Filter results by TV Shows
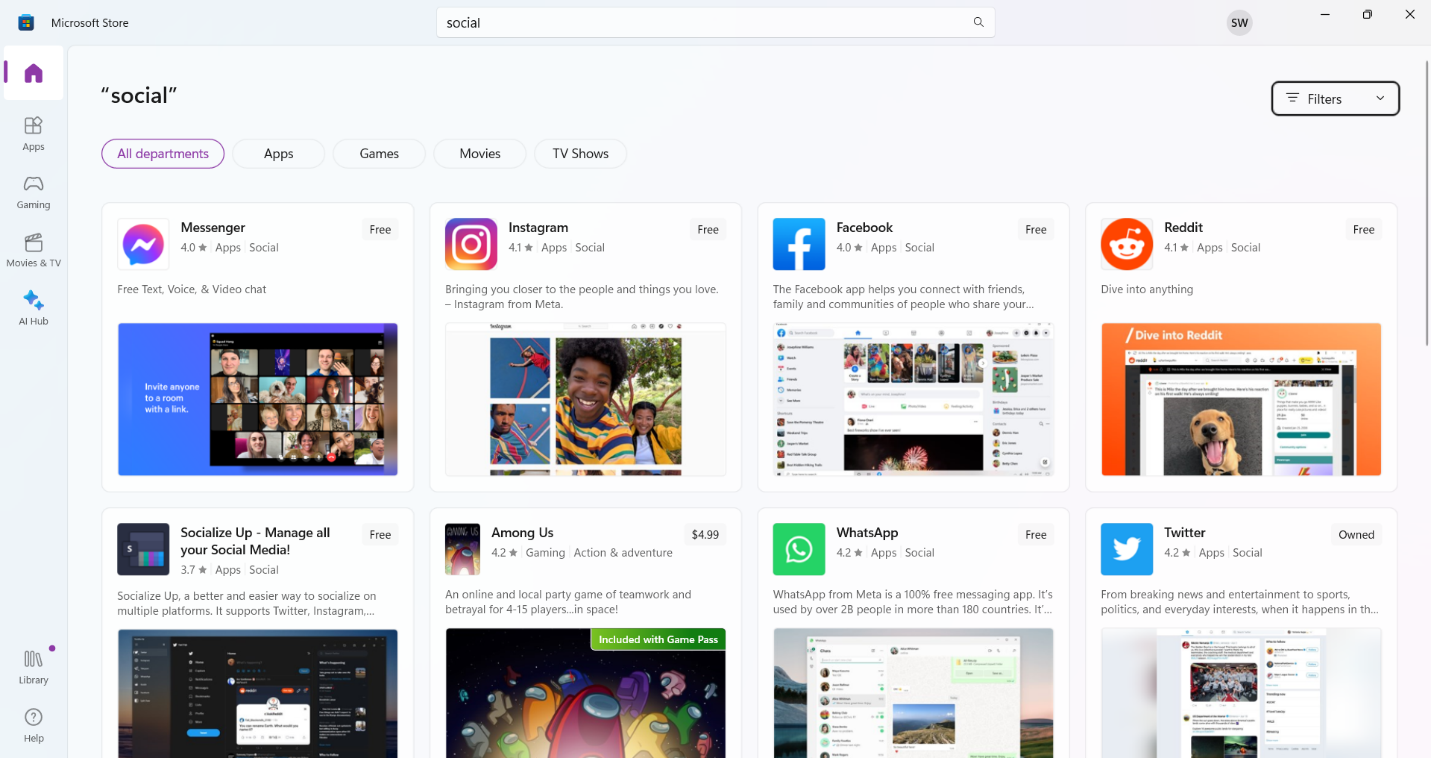This screenshot has width=1431, height=758. (x=580, y=153)
